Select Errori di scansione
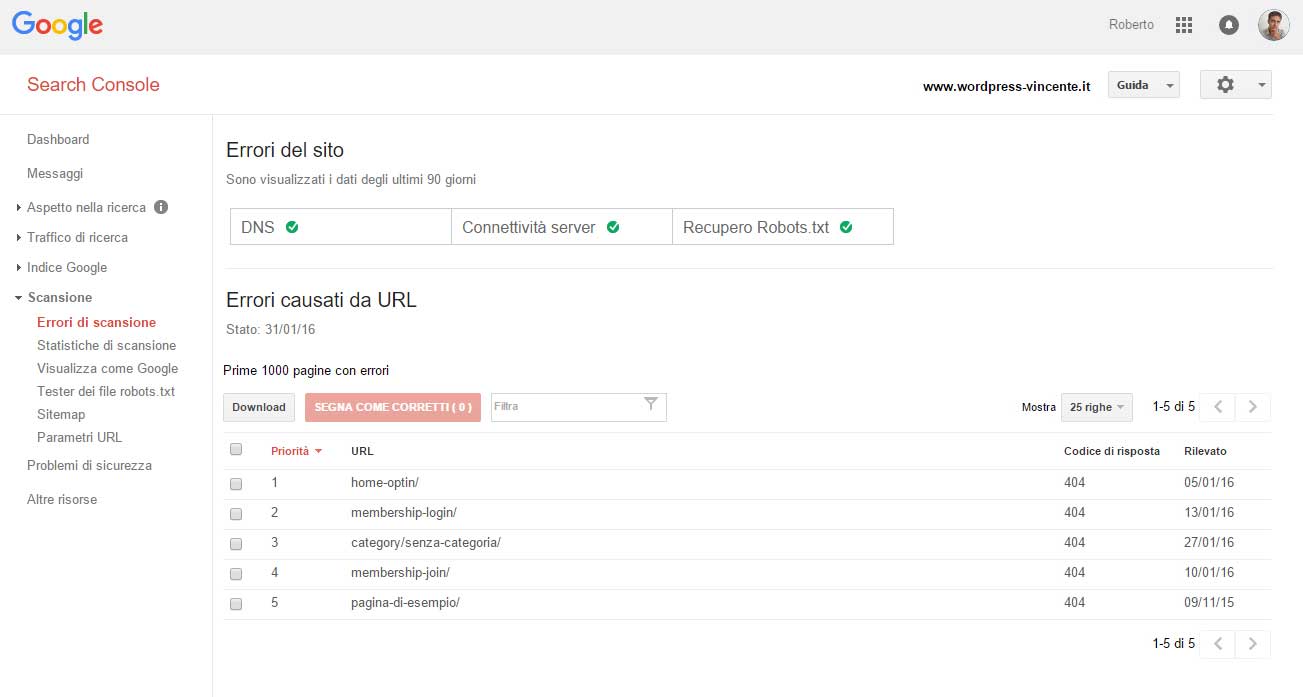This screenshot has width=1303, height=697. click(x=96, y=323)
